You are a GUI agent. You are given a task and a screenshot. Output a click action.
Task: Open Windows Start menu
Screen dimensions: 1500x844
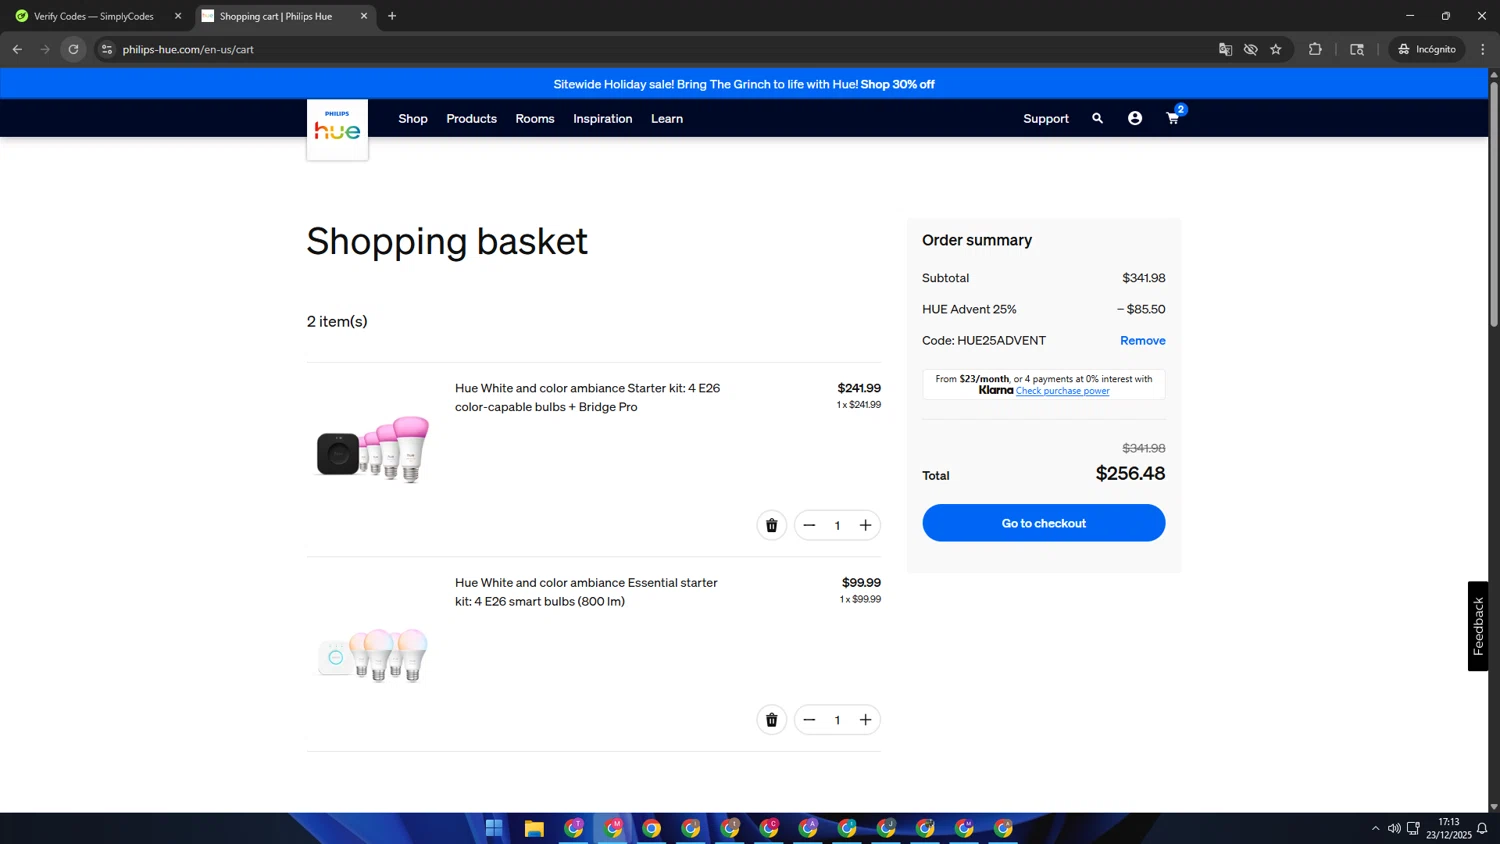click(x=494, y=828)
